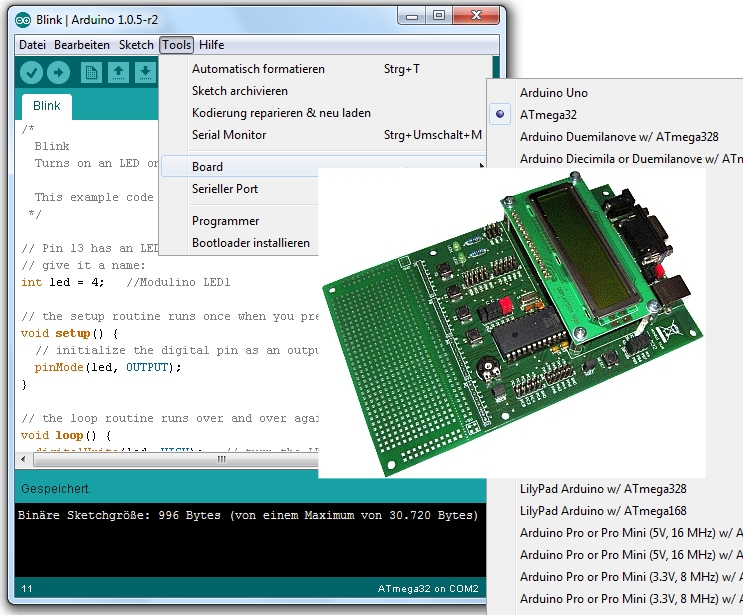
Task: Click Bootloader installieren
Action: pyautogui.click(x=250, y=243)
